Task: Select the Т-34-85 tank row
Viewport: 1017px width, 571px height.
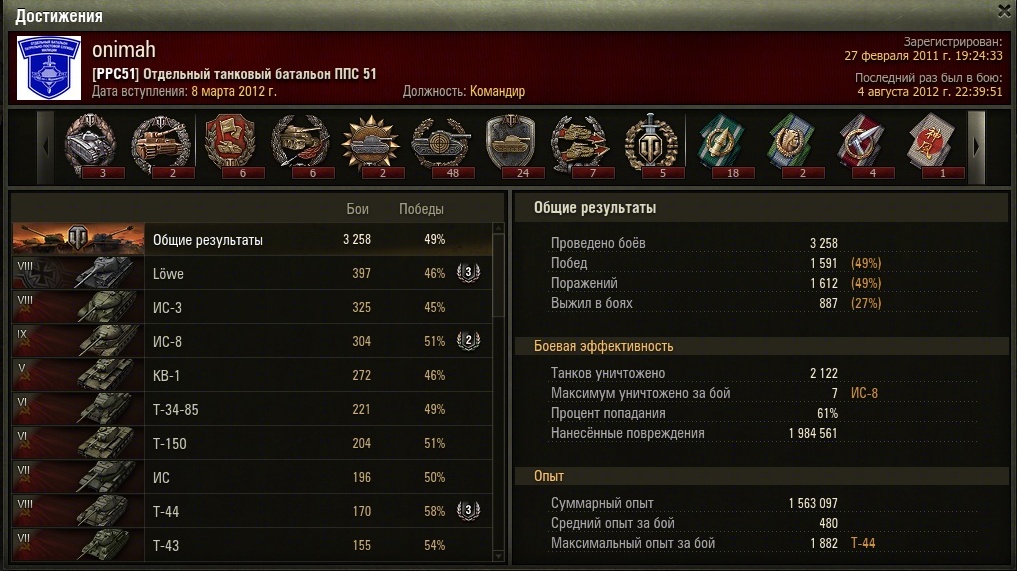Action: tap(252, 409)
